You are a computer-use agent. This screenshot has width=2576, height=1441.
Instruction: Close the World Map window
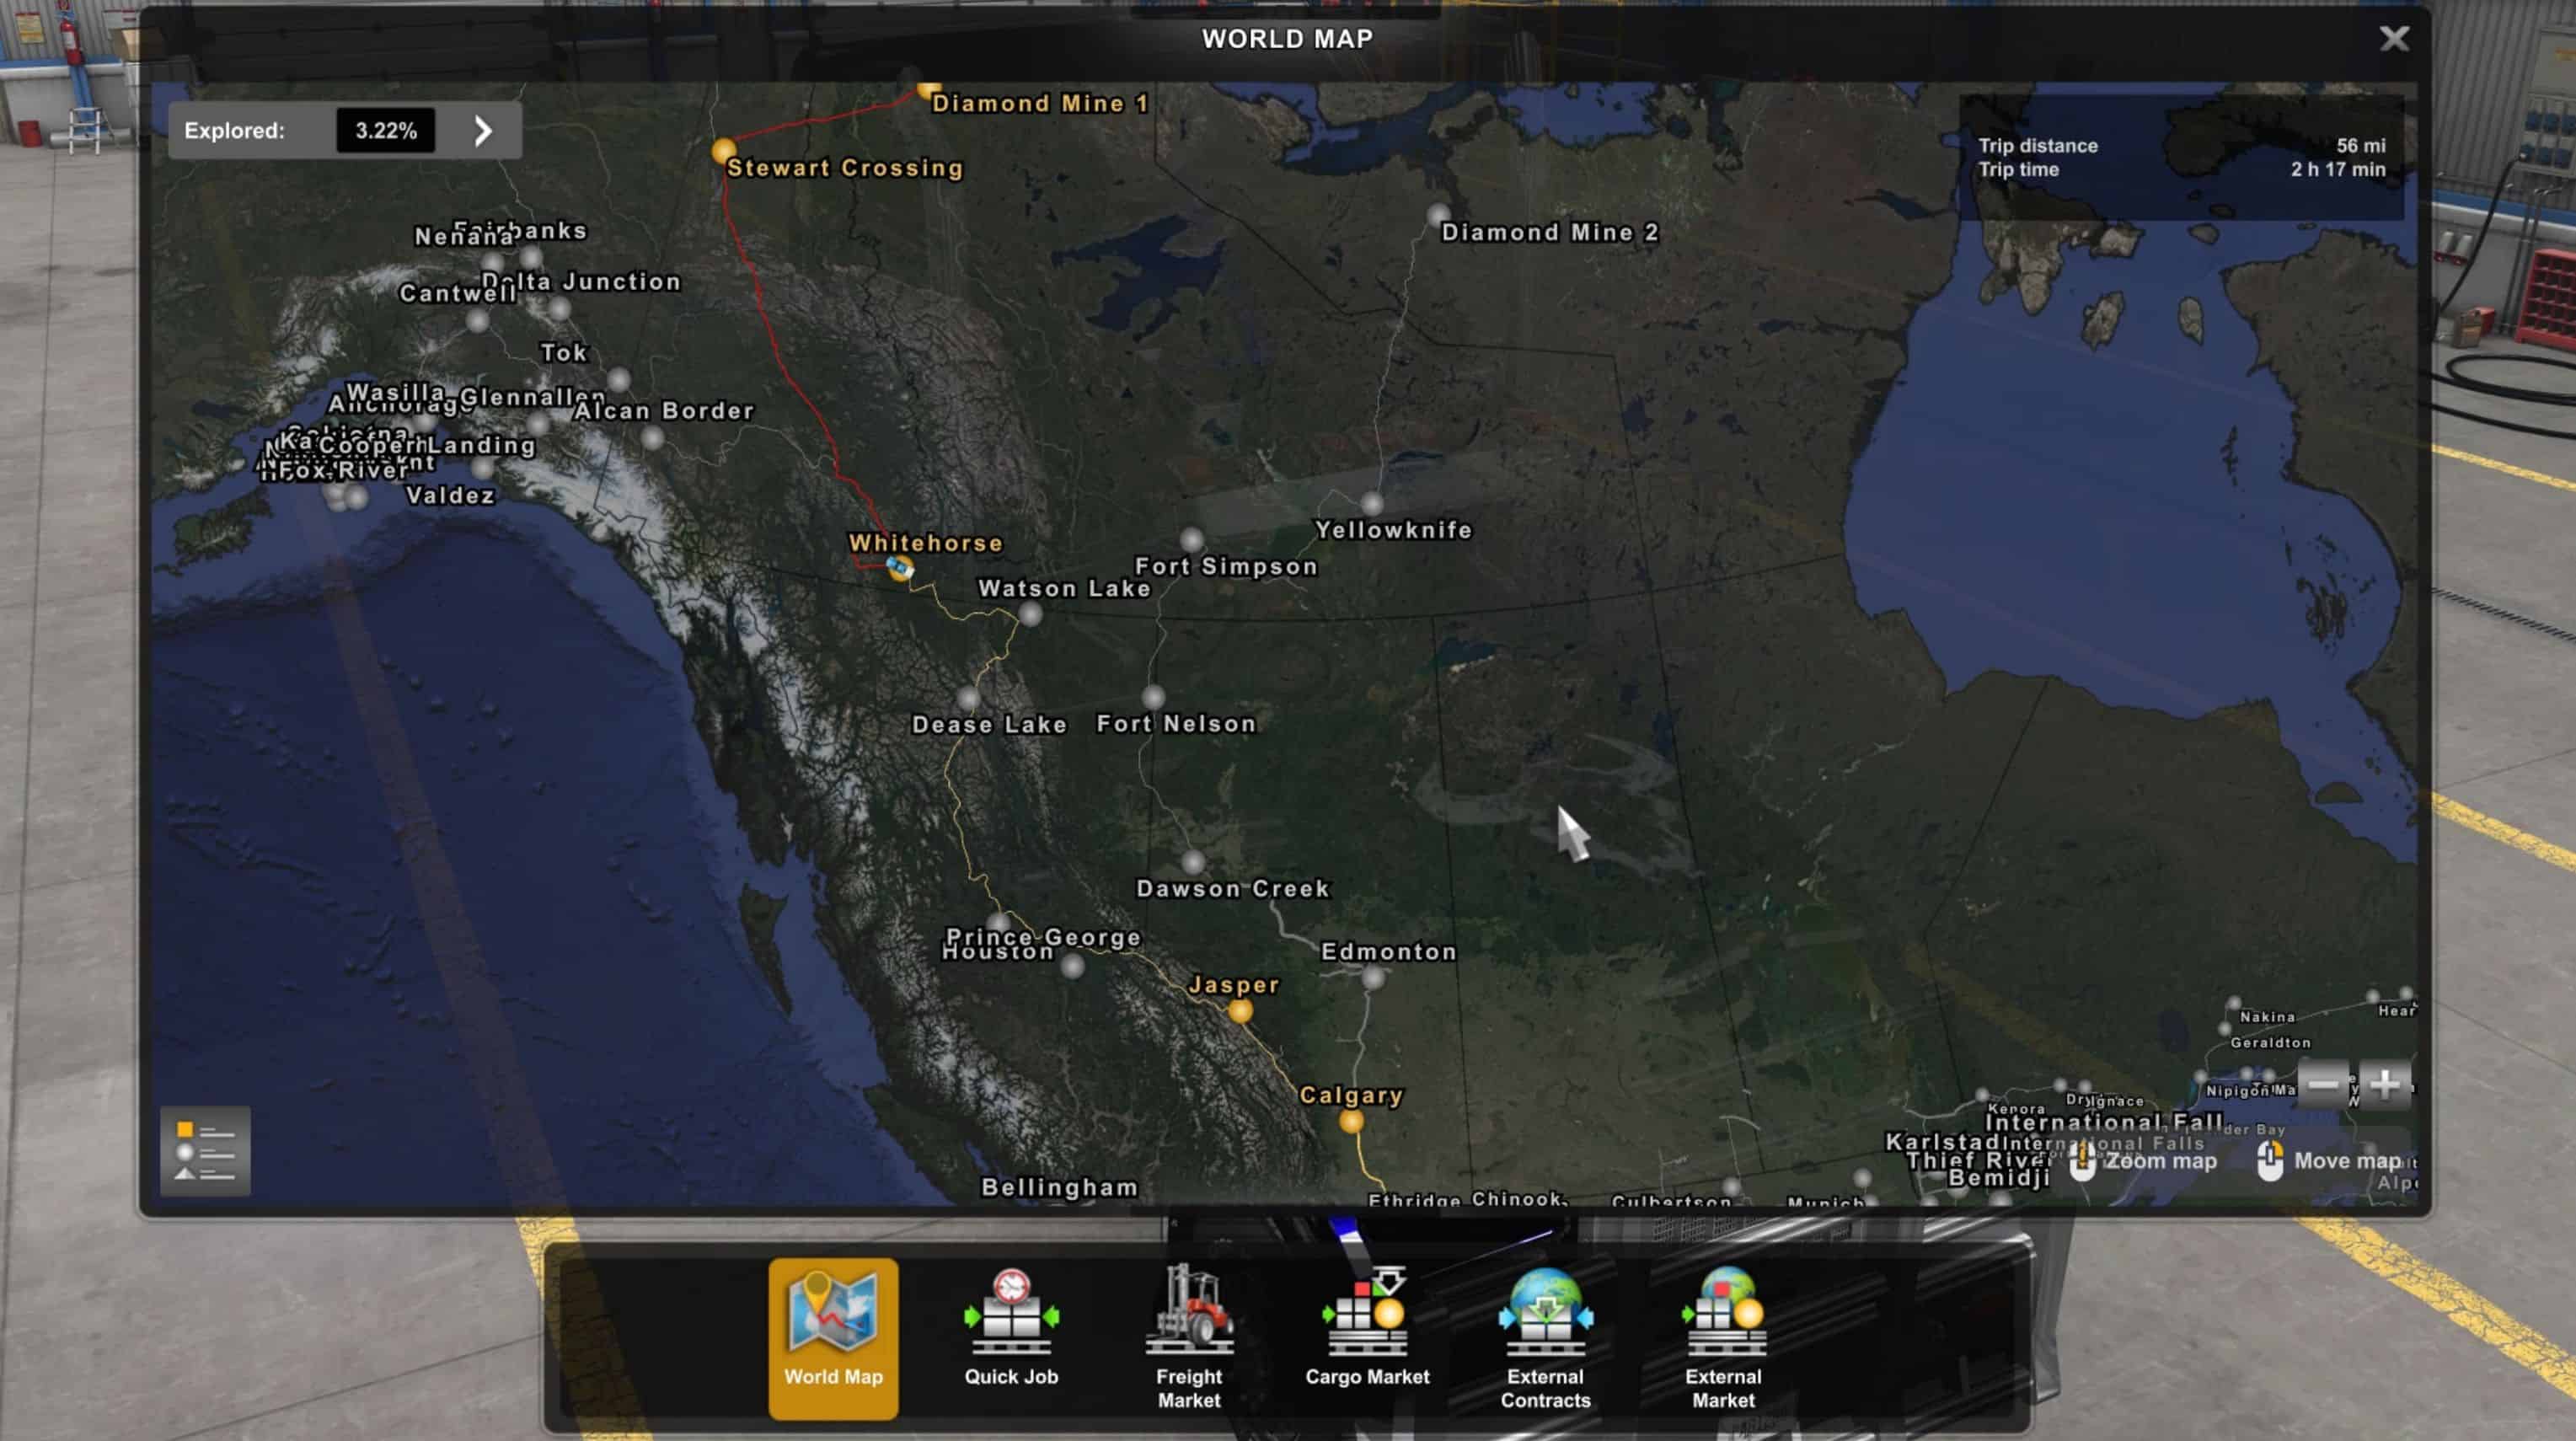[2393, 39]
